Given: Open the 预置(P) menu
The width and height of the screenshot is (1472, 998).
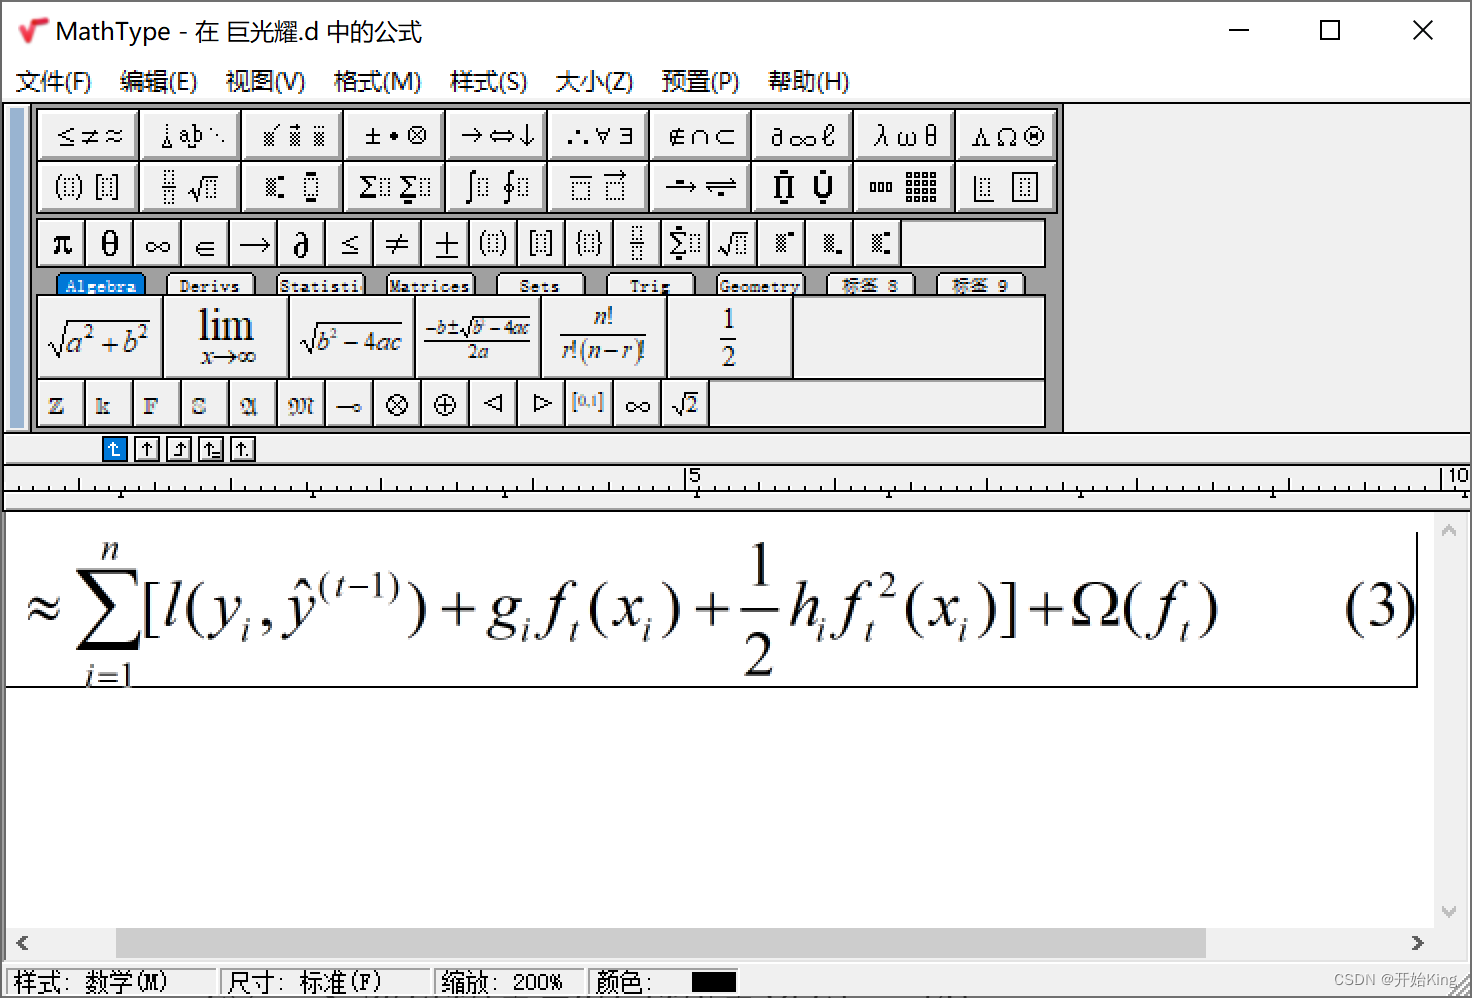Looking at the screenshot, I should (700, 81).
